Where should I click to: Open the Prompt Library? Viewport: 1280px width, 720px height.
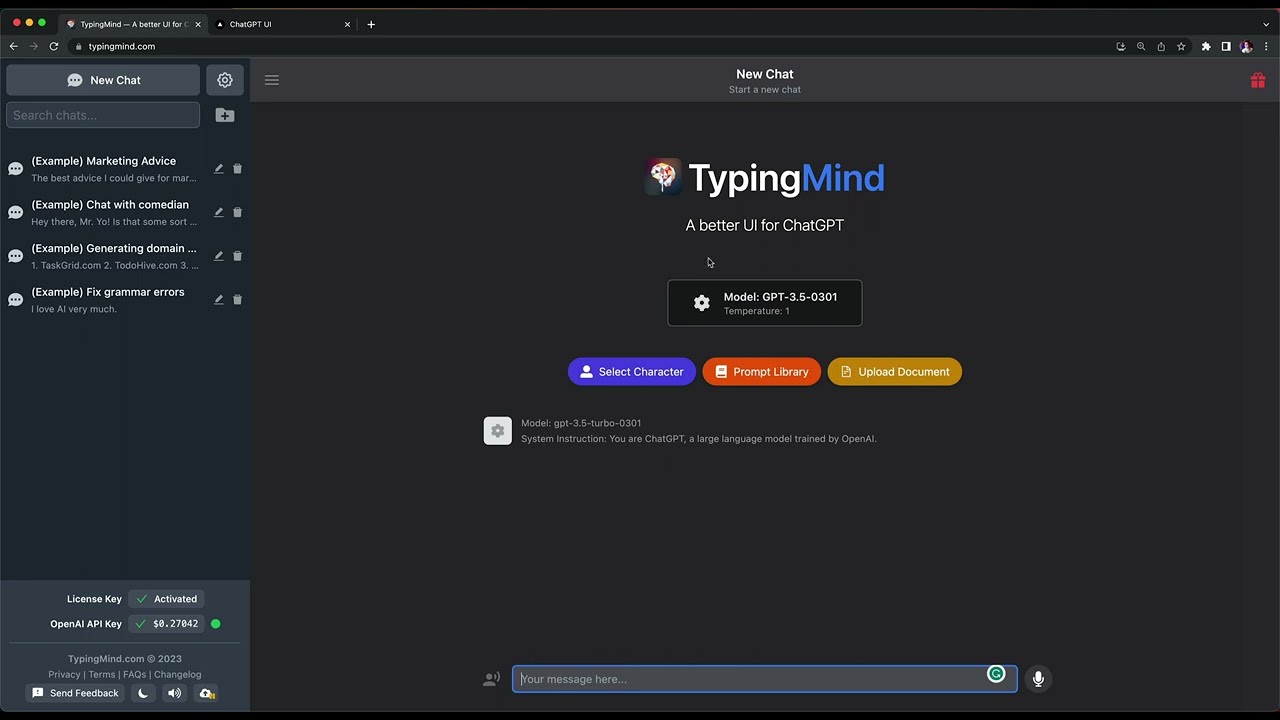(761, 372)
